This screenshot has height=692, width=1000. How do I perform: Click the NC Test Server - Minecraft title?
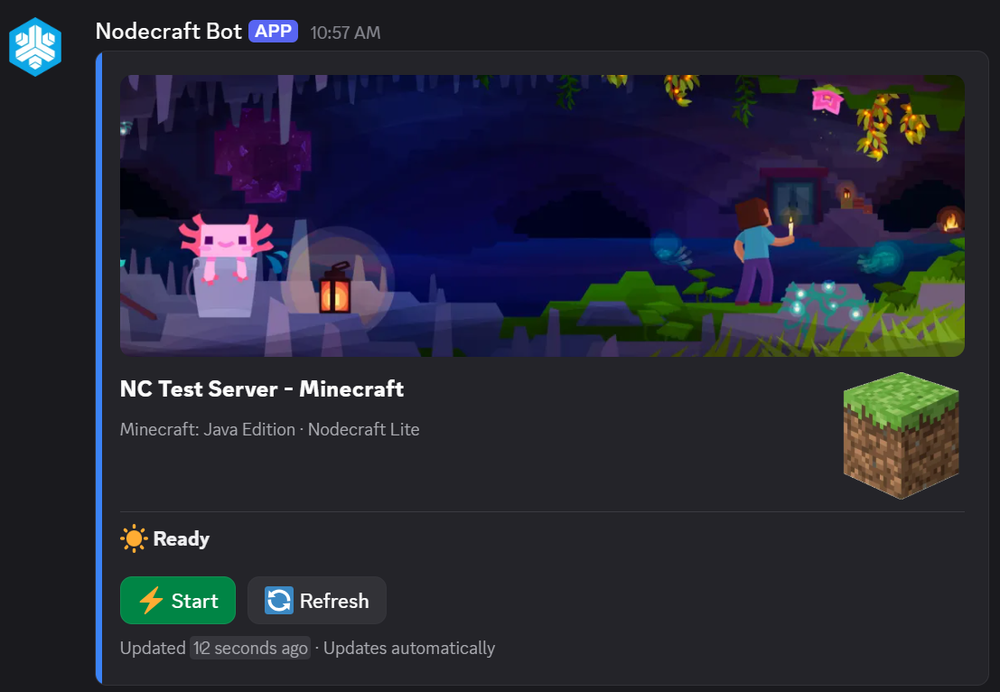[261, 388]
